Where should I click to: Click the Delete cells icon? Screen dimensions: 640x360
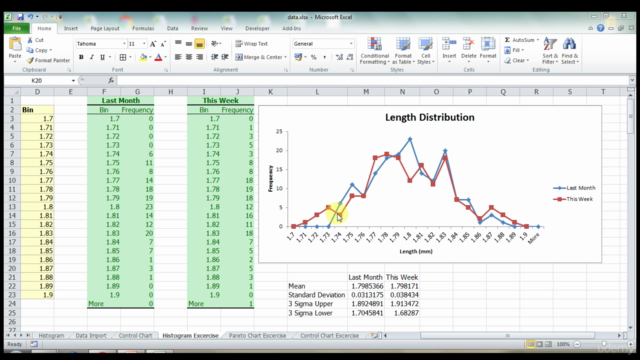tap(469, 44)
